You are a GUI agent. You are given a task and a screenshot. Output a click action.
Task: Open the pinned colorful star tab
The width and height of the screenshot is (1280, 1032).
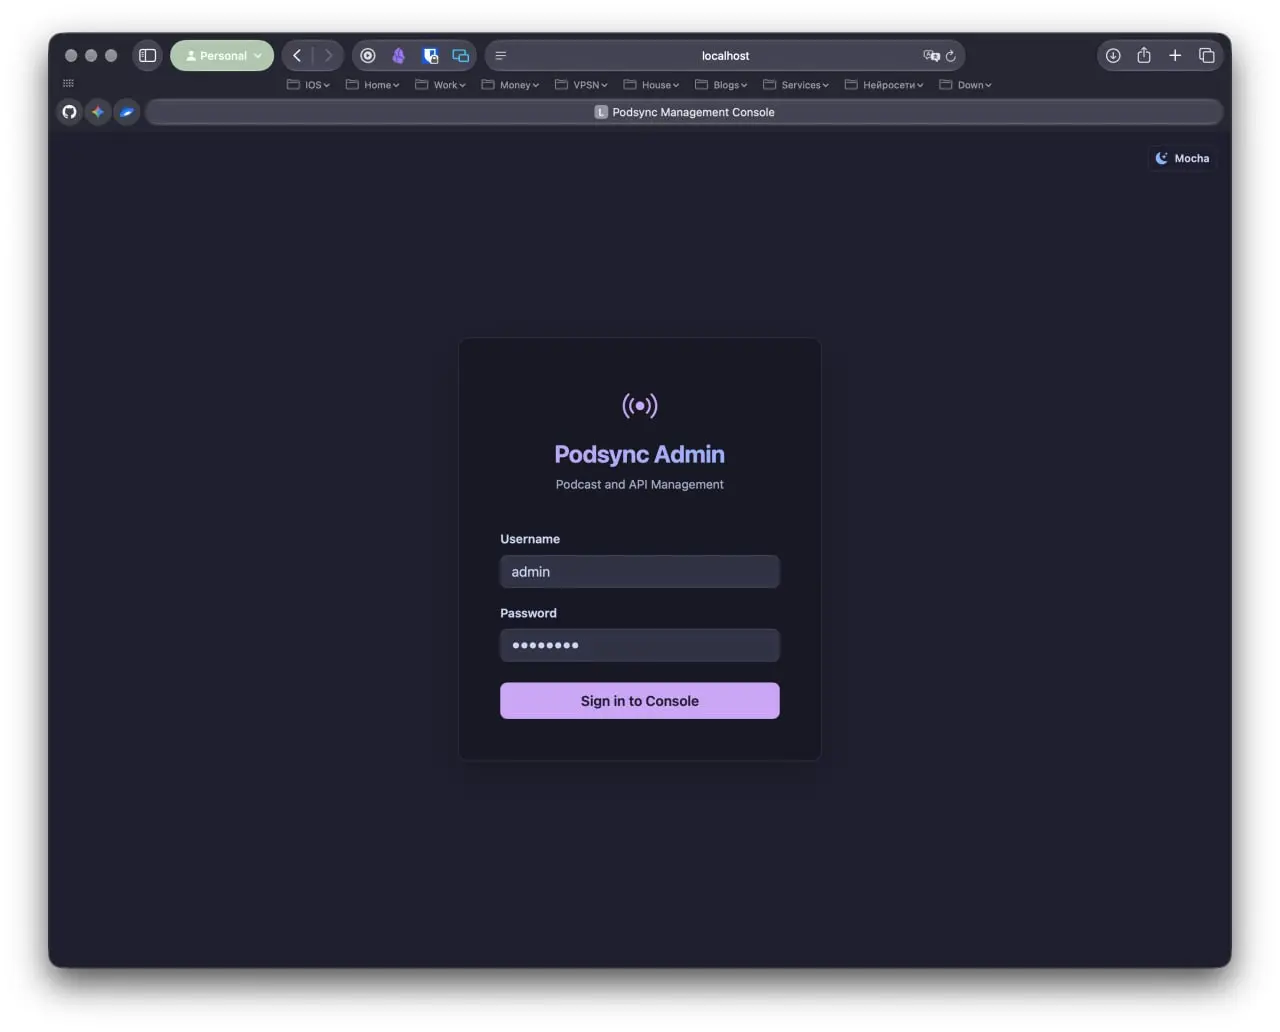(98, 112)
